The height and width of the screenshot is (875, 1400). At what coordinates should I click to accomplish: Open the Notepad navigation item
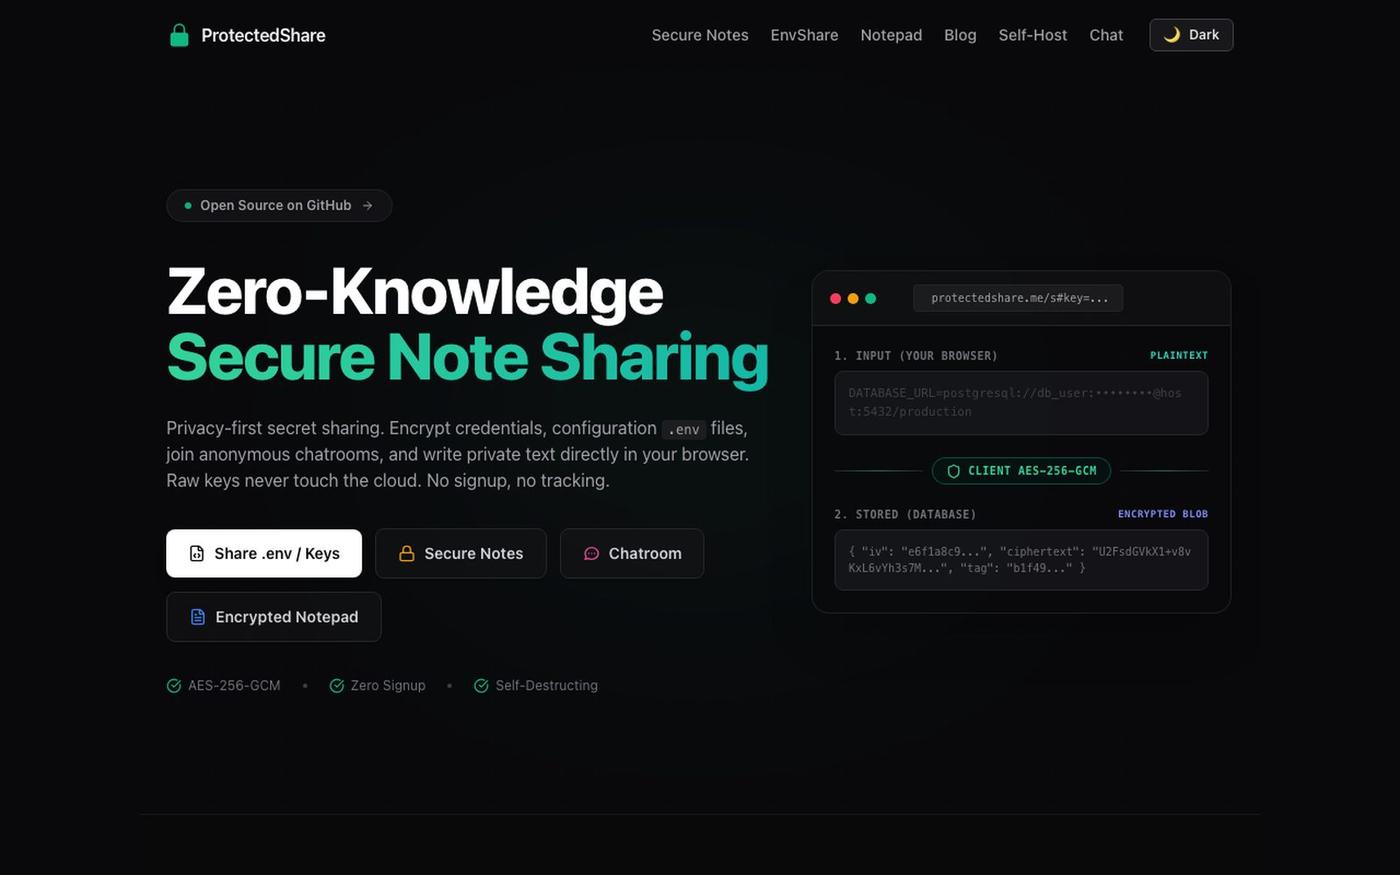[x=891, y=35]
